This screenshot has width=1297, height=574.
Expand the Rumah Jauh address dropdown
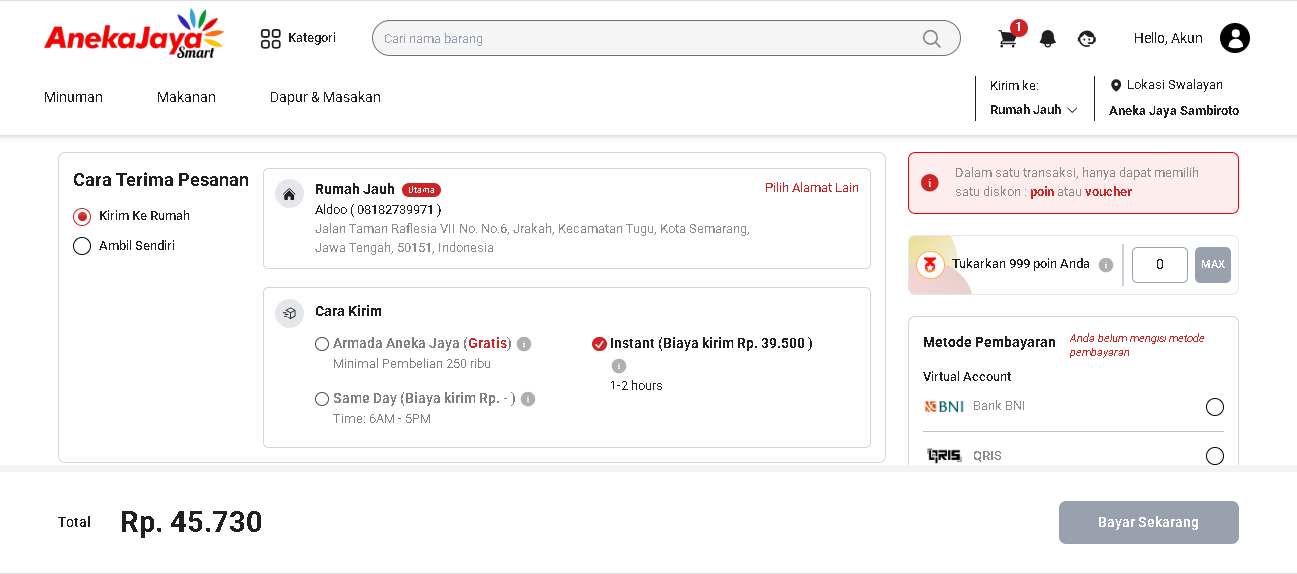point(1033,110)
